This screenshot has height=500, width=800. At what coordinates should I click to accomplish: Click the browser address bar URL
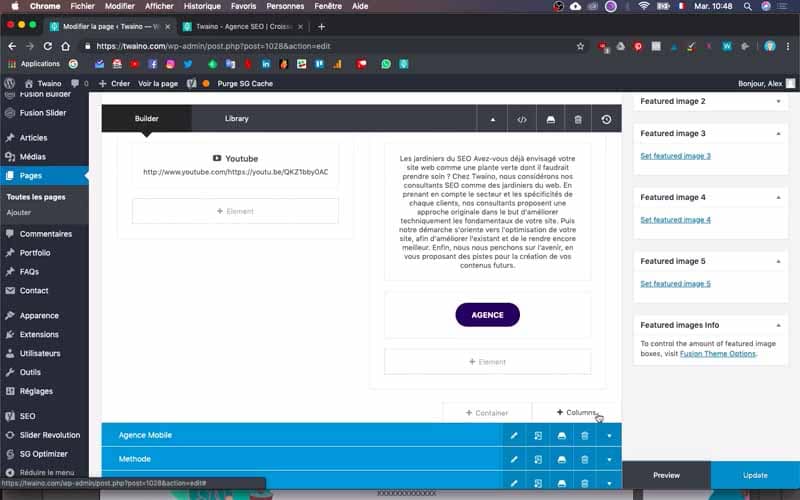click(x=213, y=46)
